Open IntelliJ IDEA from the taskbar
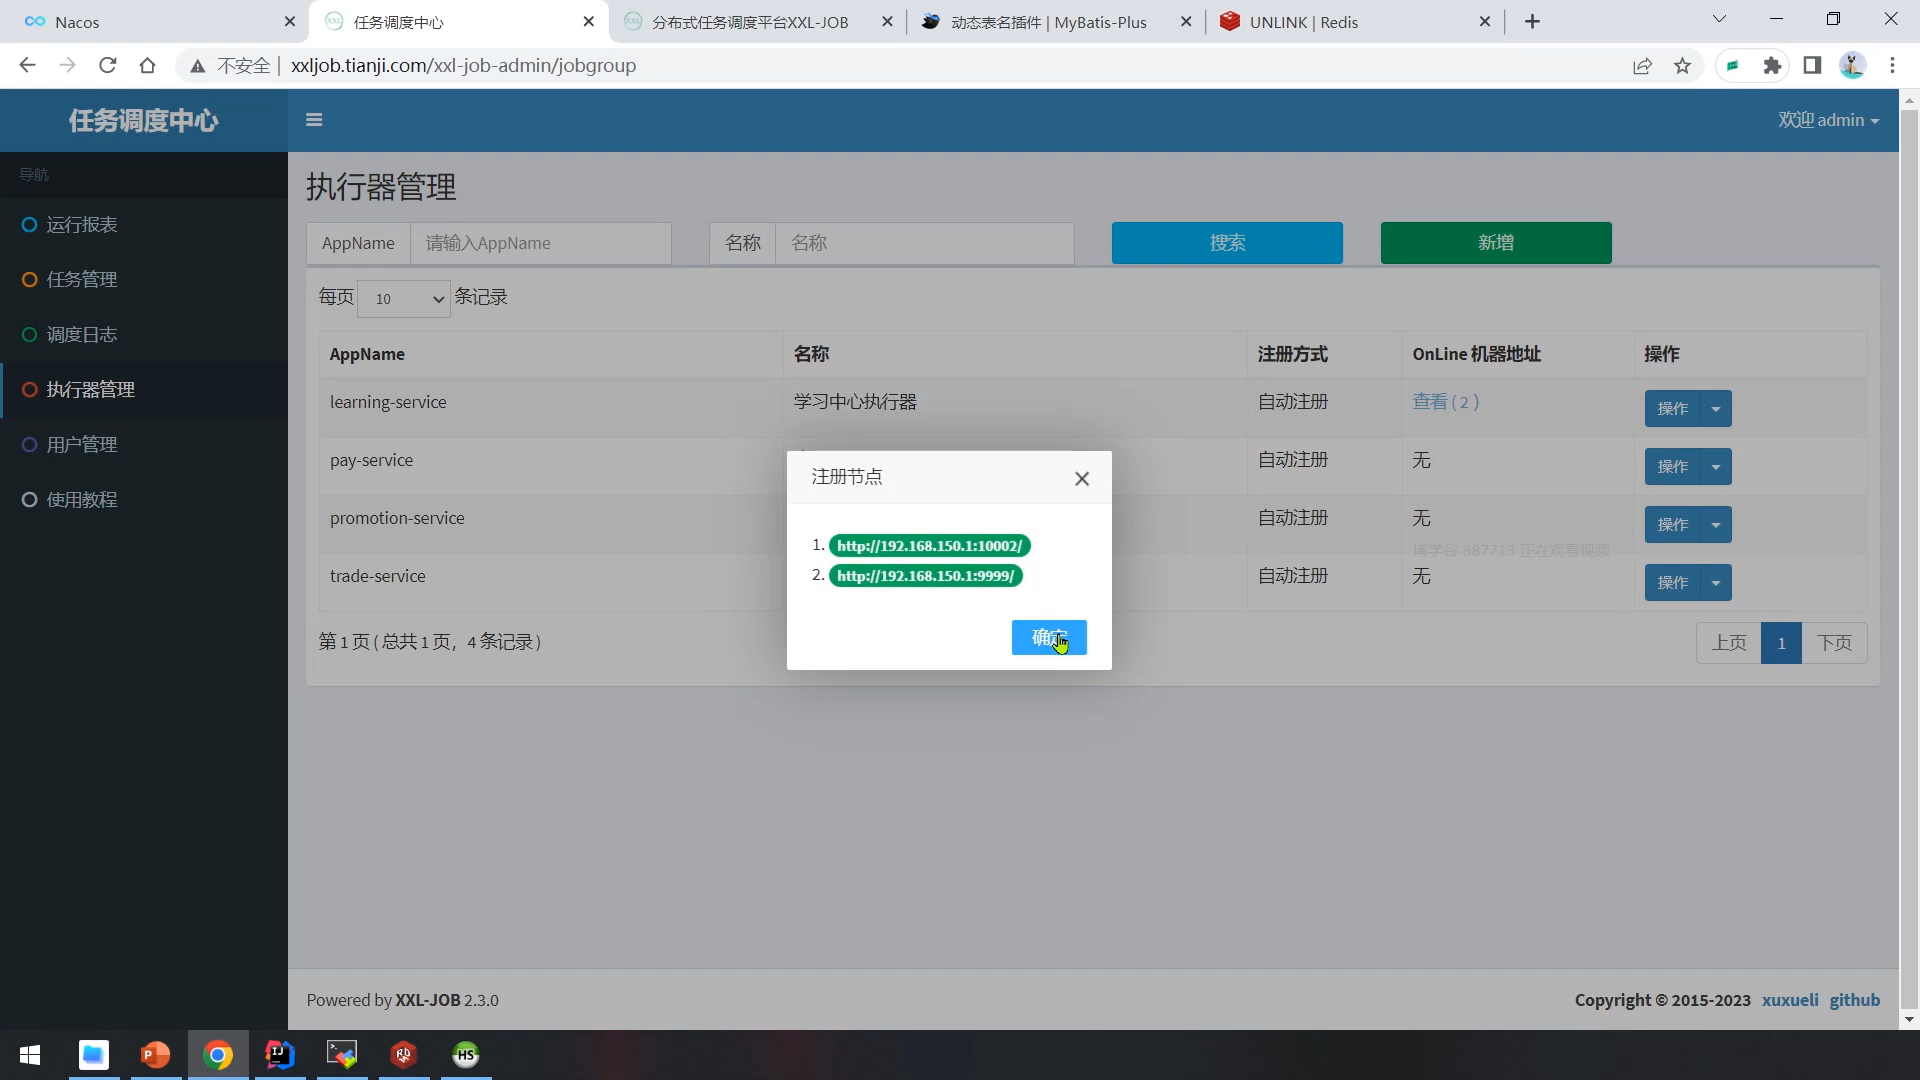Image resolution: width=1920 pixels, height=1080 pixels. [280, 1055]
